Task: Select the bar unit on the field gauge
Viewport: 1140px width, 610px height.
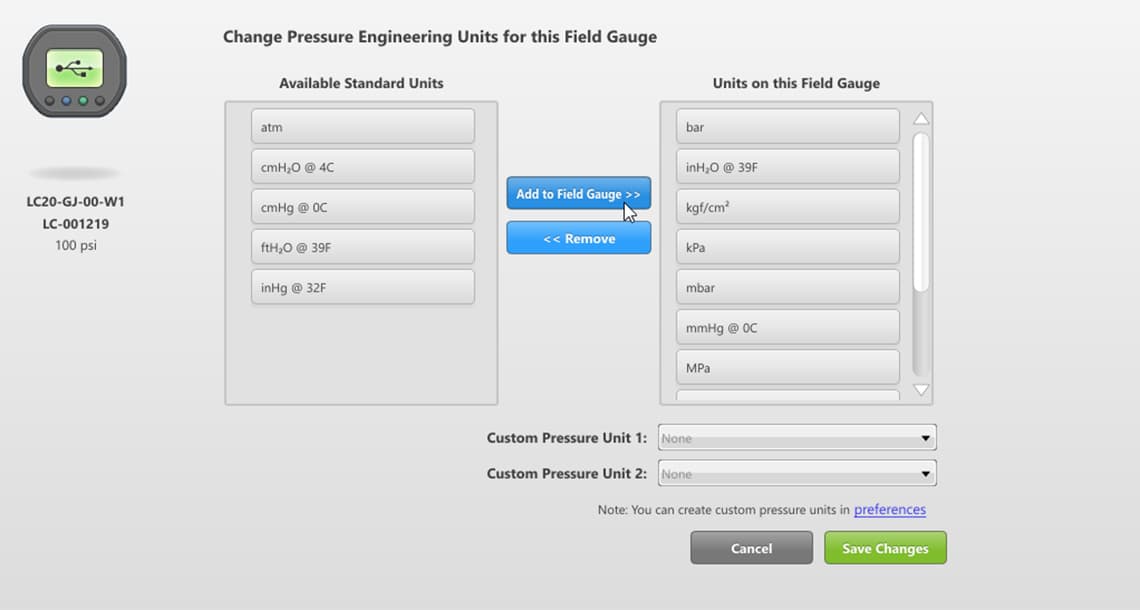Action: [x=787, y=126]
